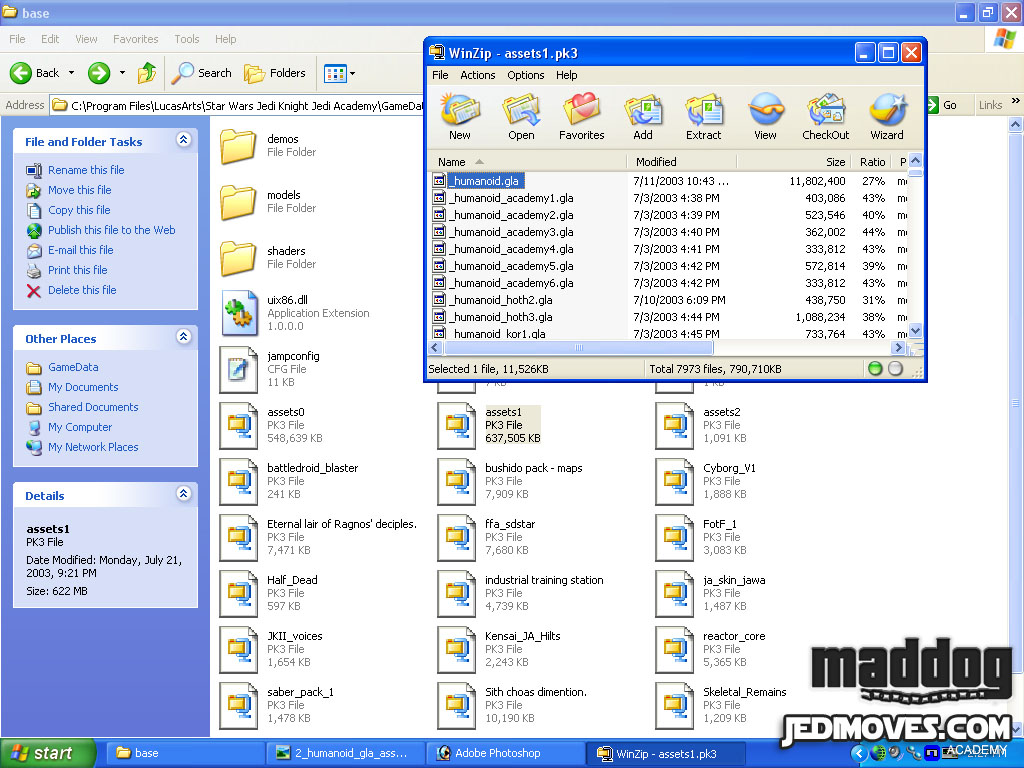The width and height of the screenshot is (1024, 768).
Task: Click the WinZip Open archive icon
Action: (521, 109)
